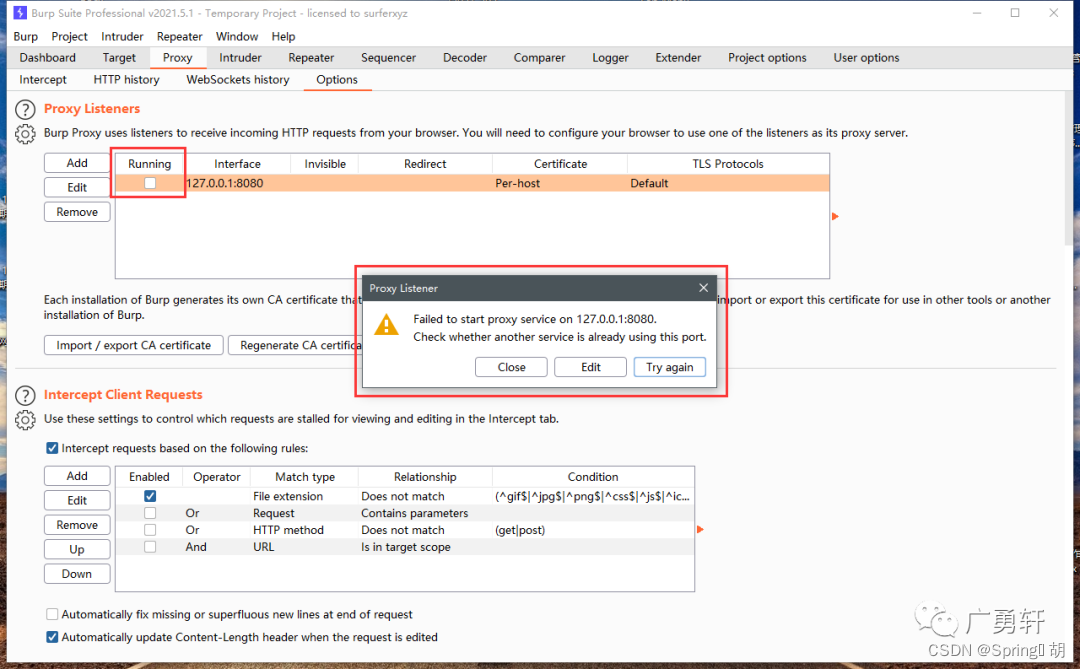1080x669 pixels.
Task: Click the TLS Protocols column header
Action: (728, 164)
